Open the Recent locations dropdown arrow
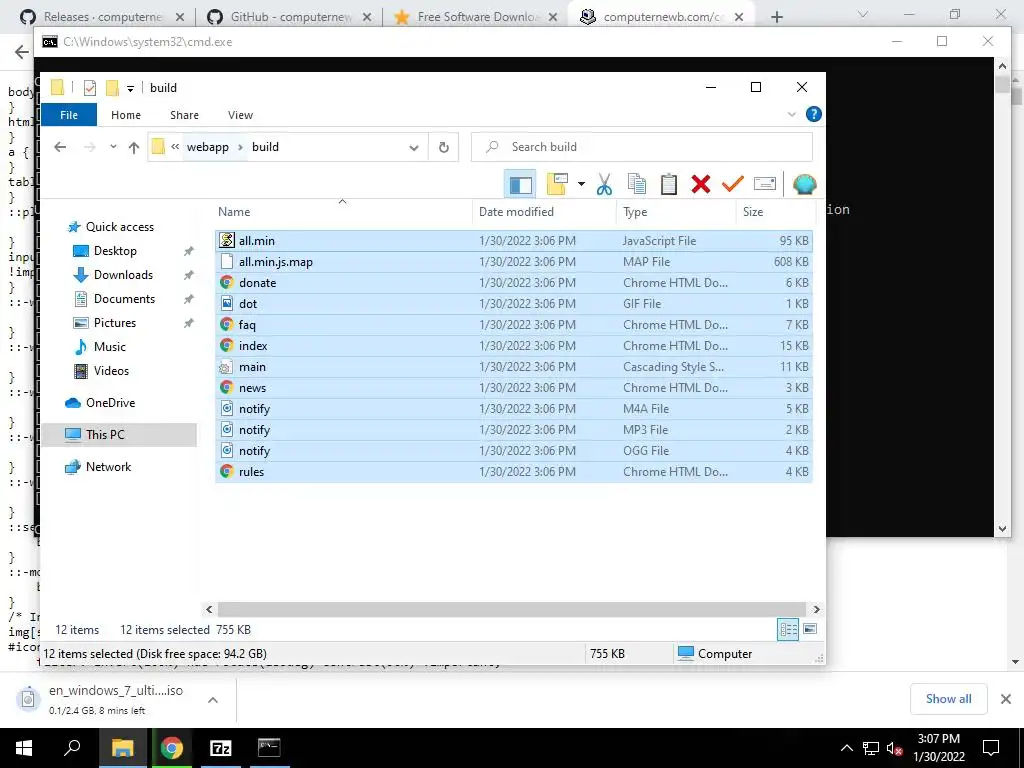 pyautogui.click(x=113, y=147)
